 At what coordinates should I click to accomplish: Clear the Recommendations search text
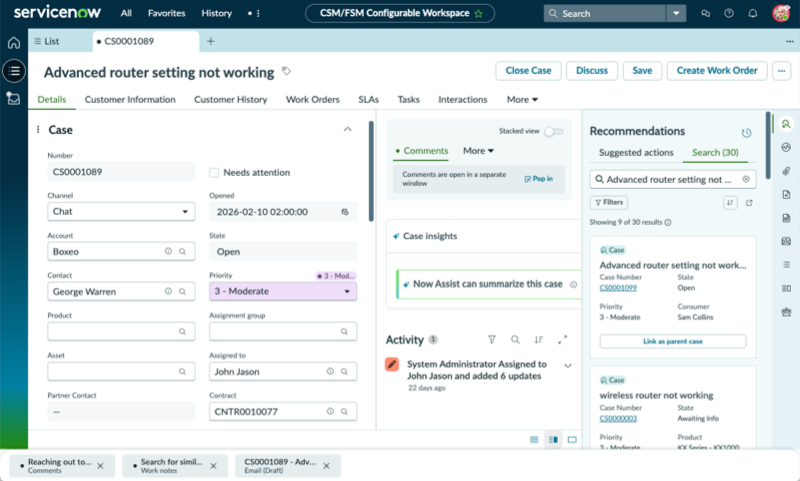coord(746,179)
